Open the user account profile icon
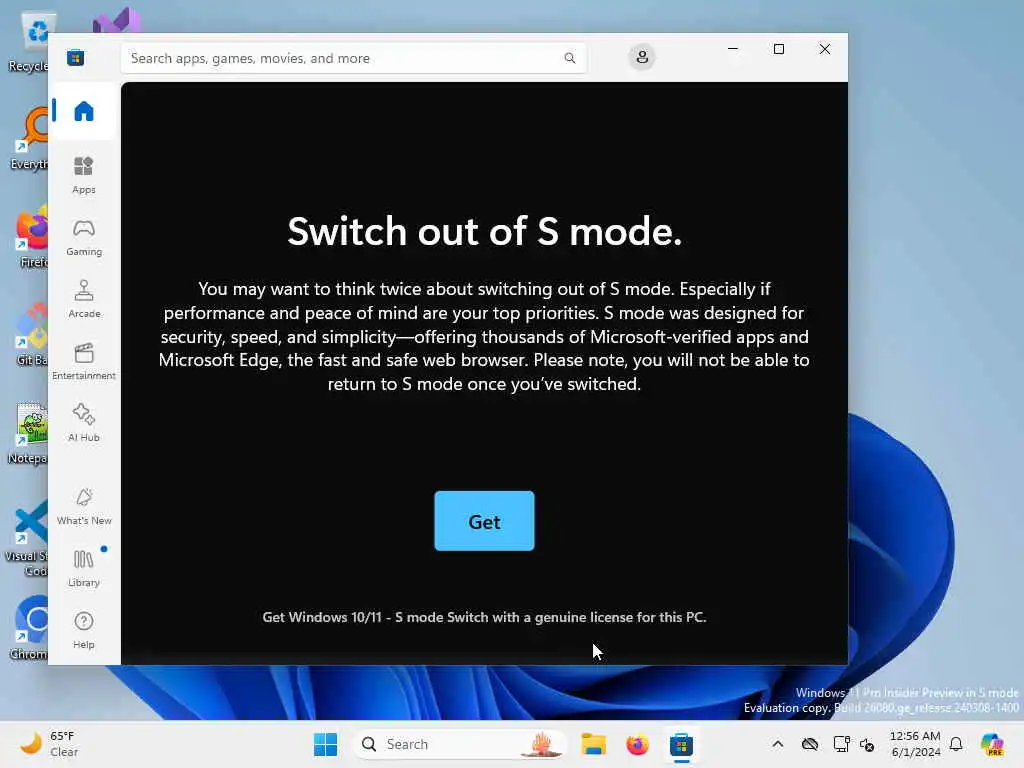This screenshot has width=1024, height=768. pos(642,57)
